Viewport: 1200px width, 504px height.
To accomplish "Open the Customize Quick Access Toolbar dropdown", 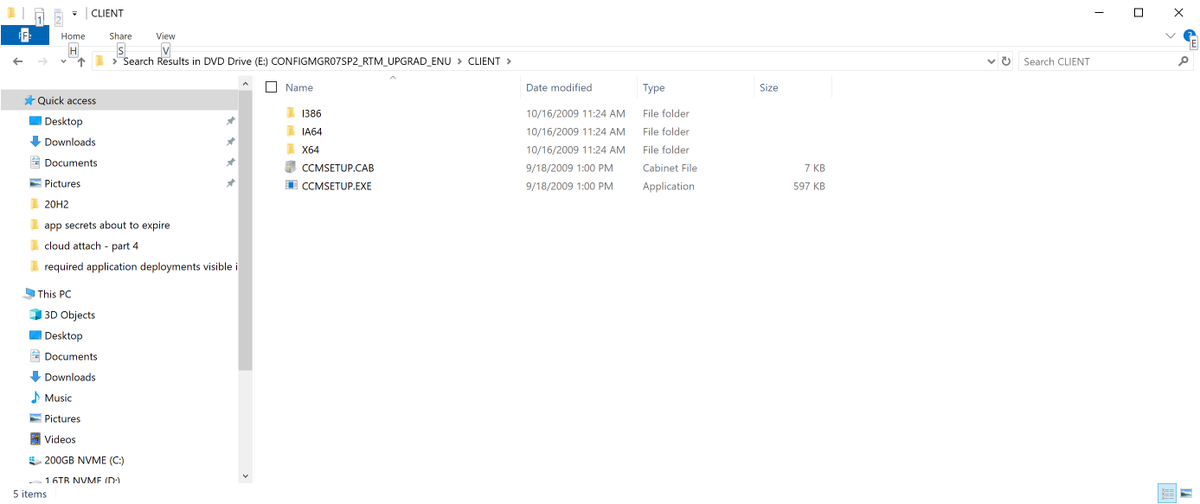I will coord(75,14).
